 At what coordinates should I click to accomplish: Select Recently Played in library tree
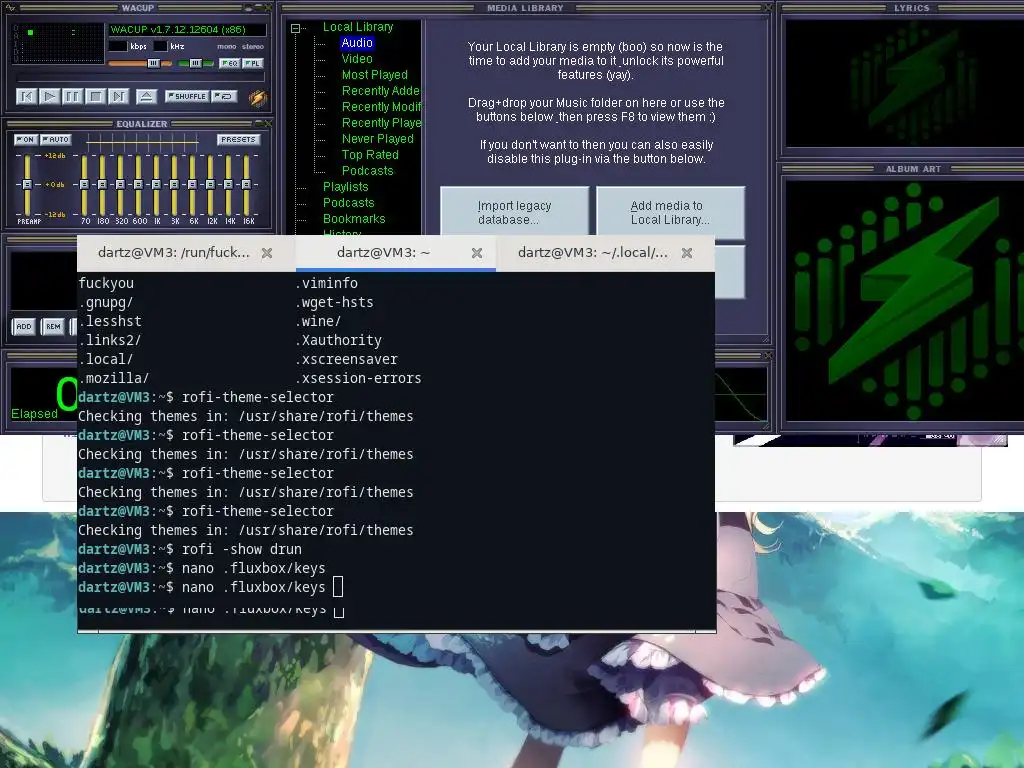381,123
